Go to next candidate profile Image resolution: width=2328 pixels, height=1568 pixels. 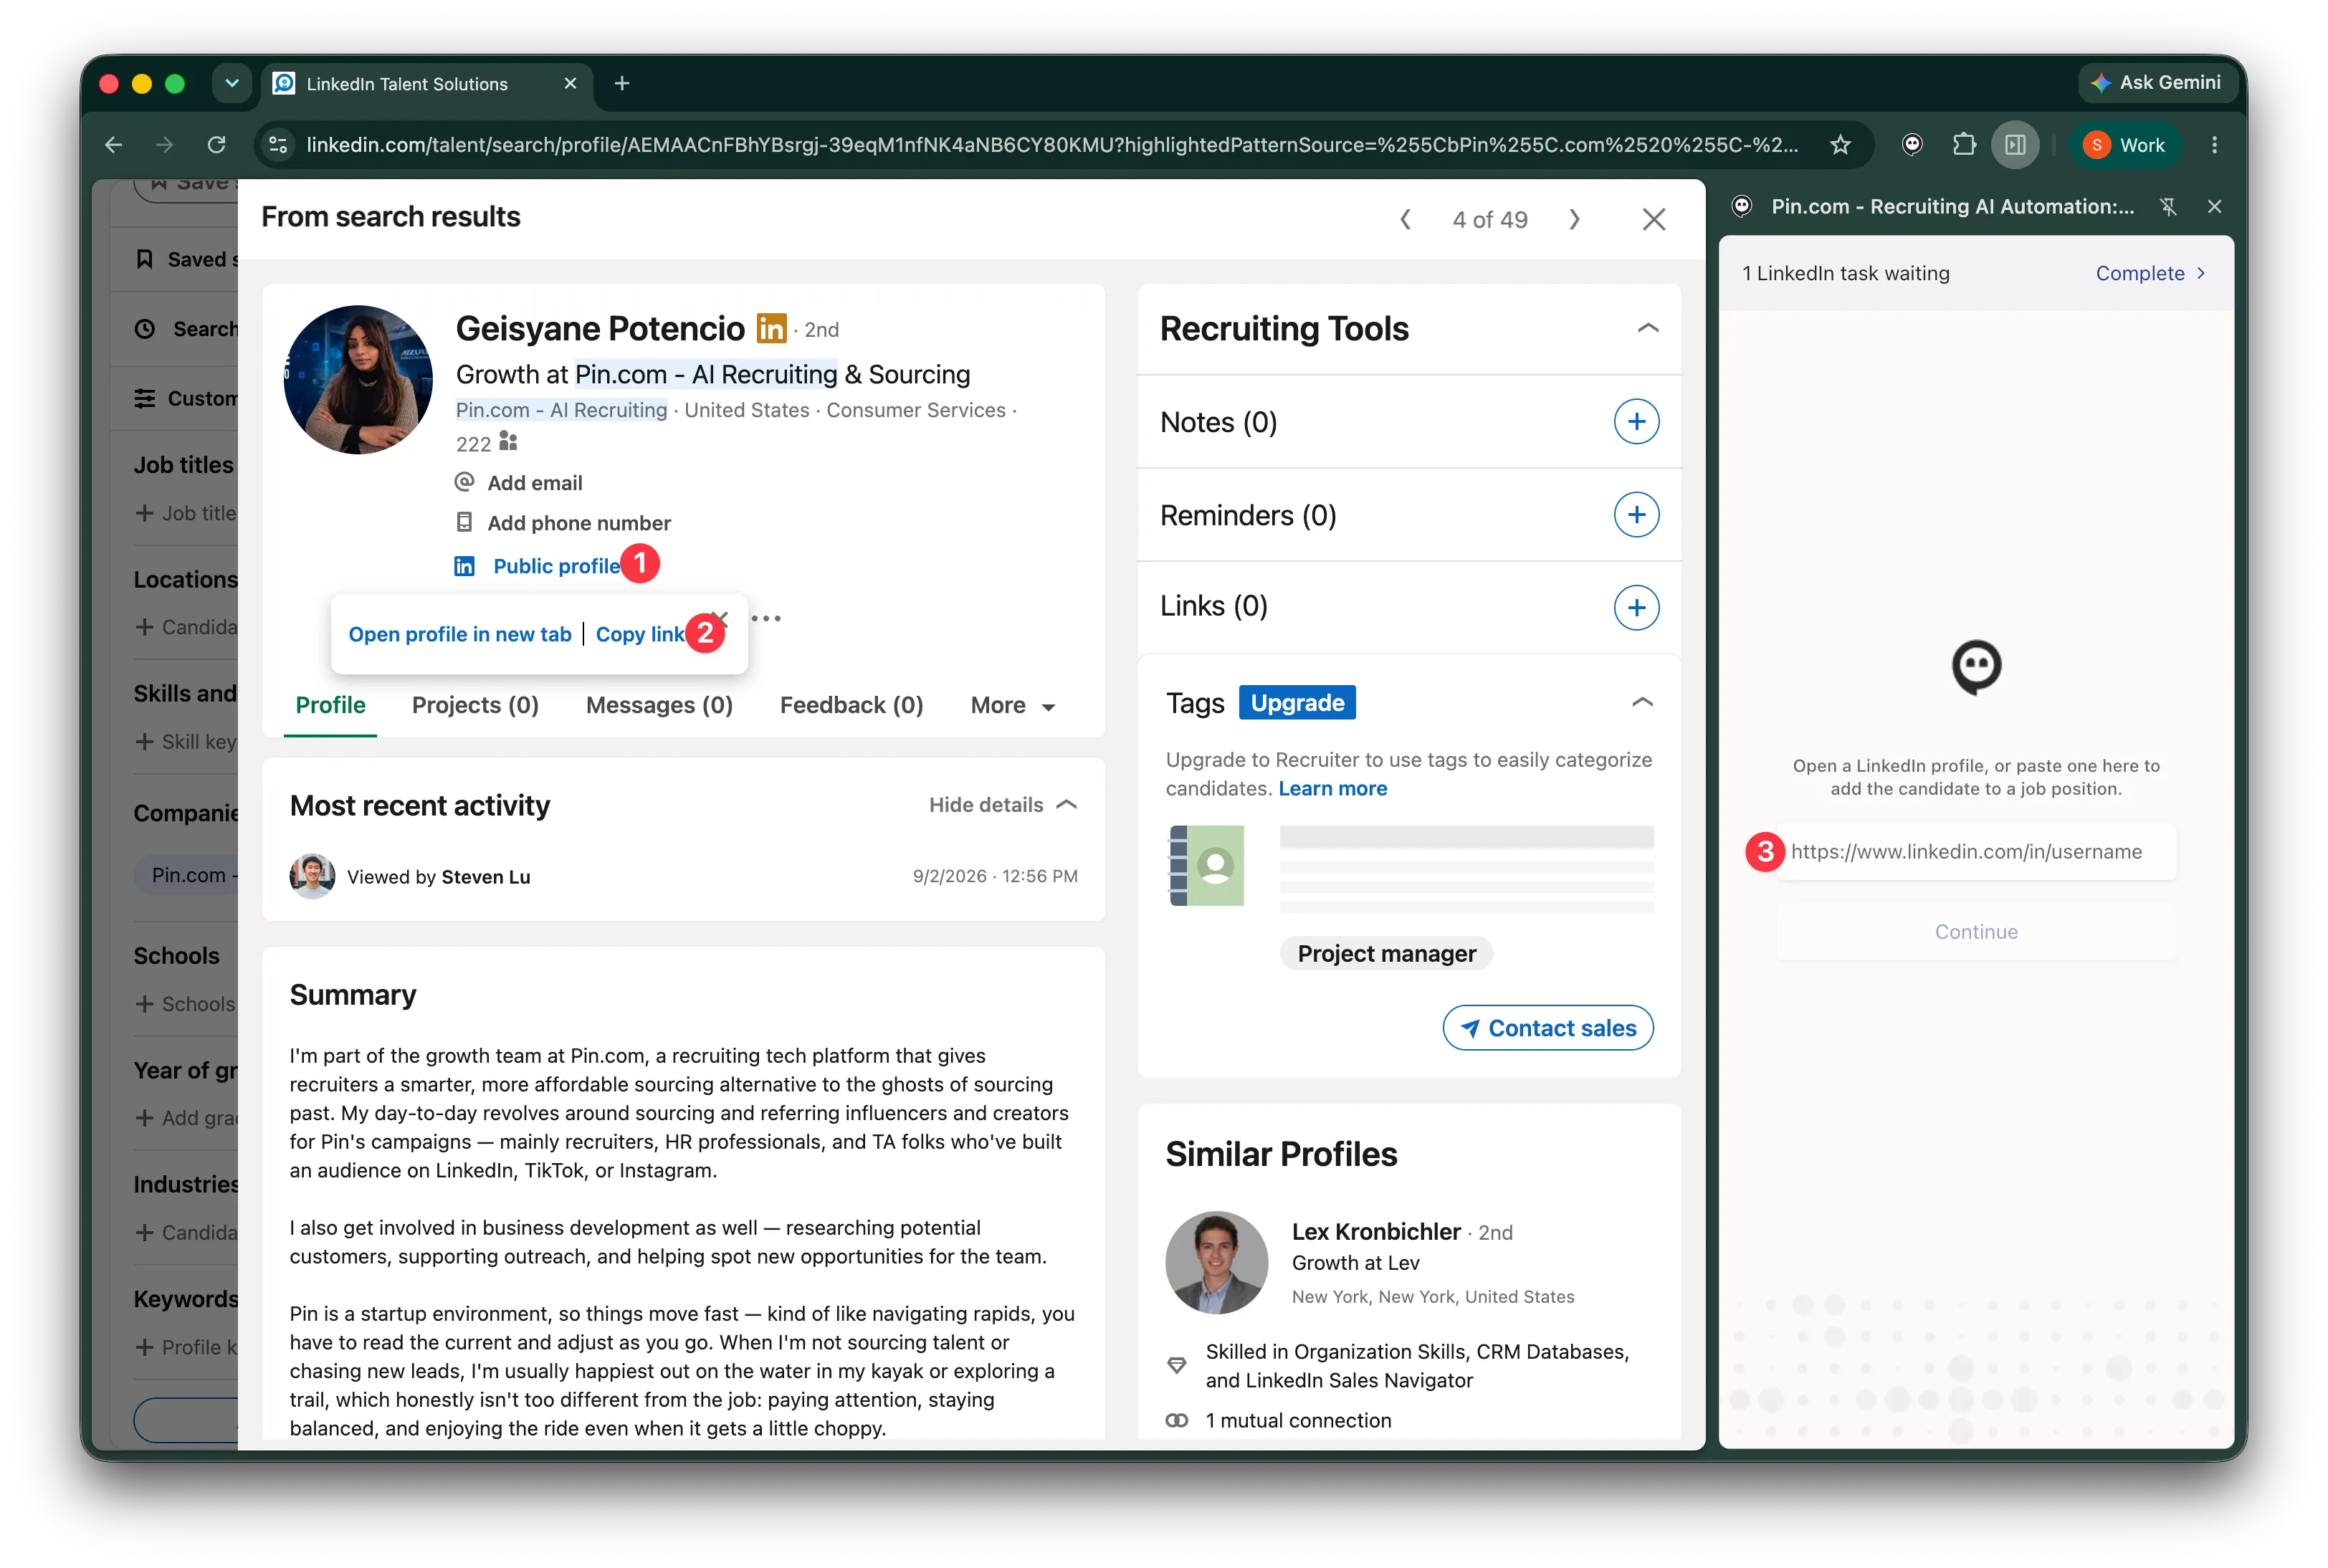(x=1575, y=219)
